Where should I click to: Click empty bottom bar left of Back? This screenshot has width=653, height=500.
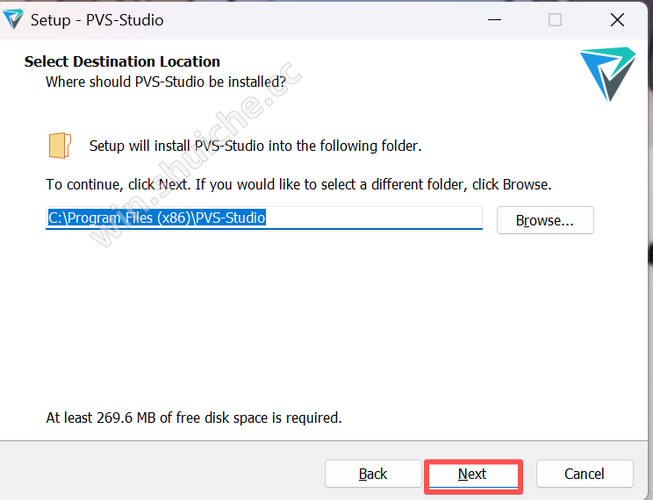(160, 474)
